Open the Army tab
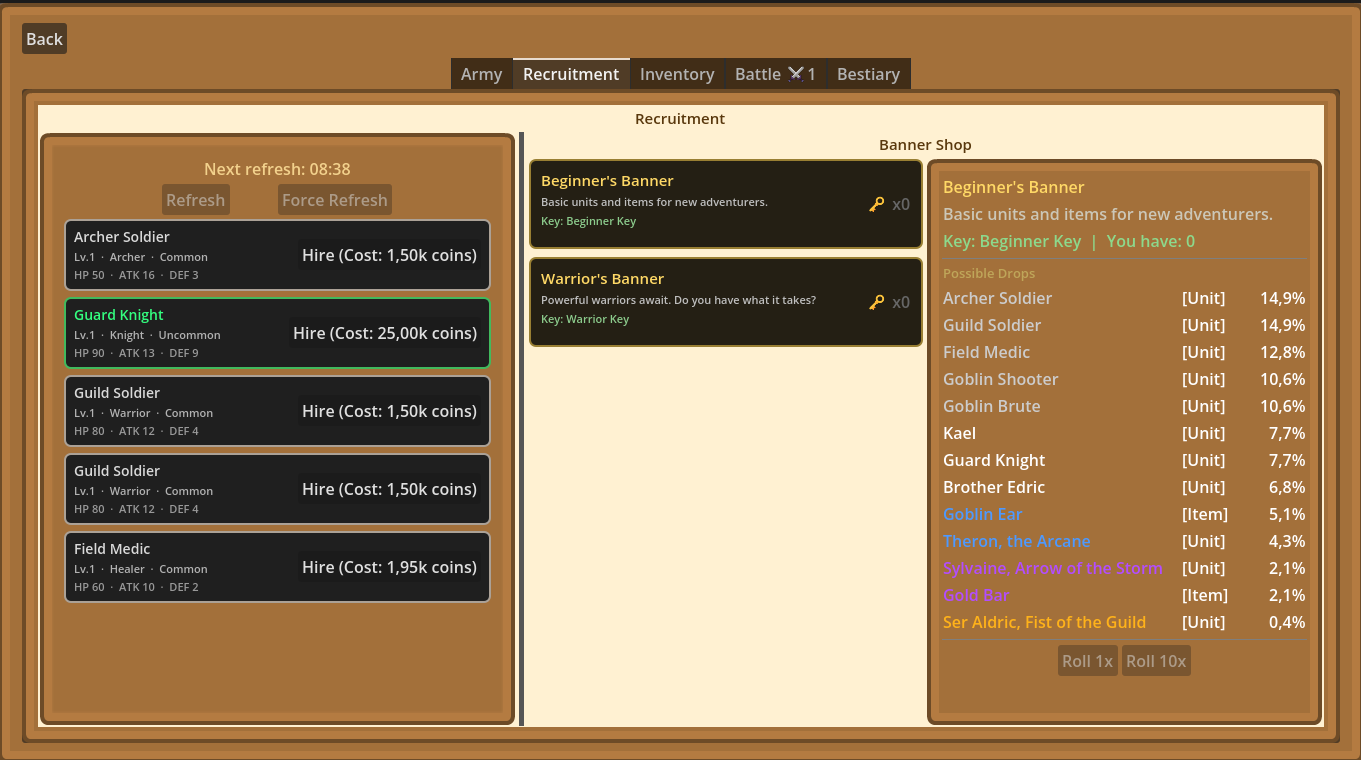 pyautogui.click(x=481, y=74)
